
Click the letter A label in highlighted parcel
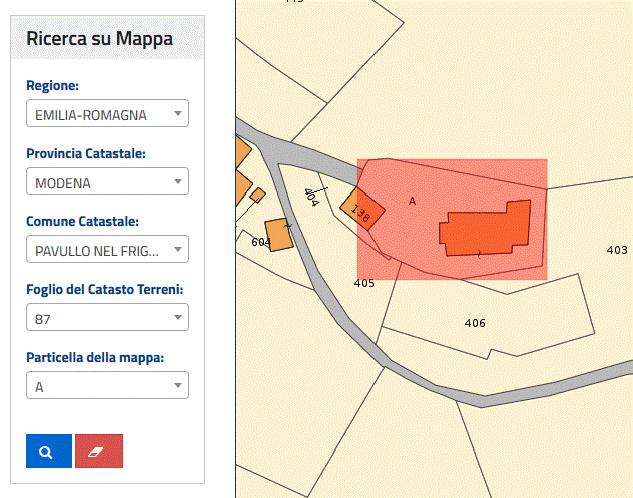point(412,201)
